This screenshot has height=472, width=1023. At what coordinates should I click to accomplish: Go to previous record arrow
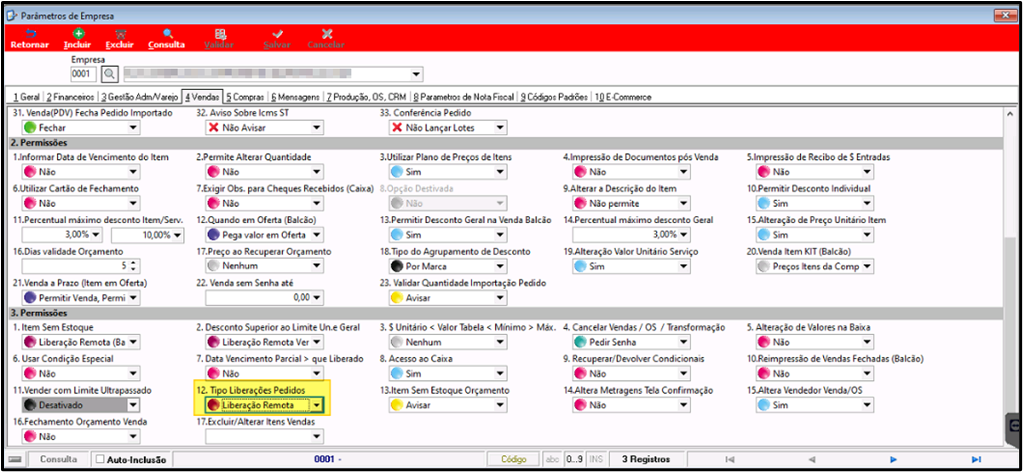coord(812,459)
